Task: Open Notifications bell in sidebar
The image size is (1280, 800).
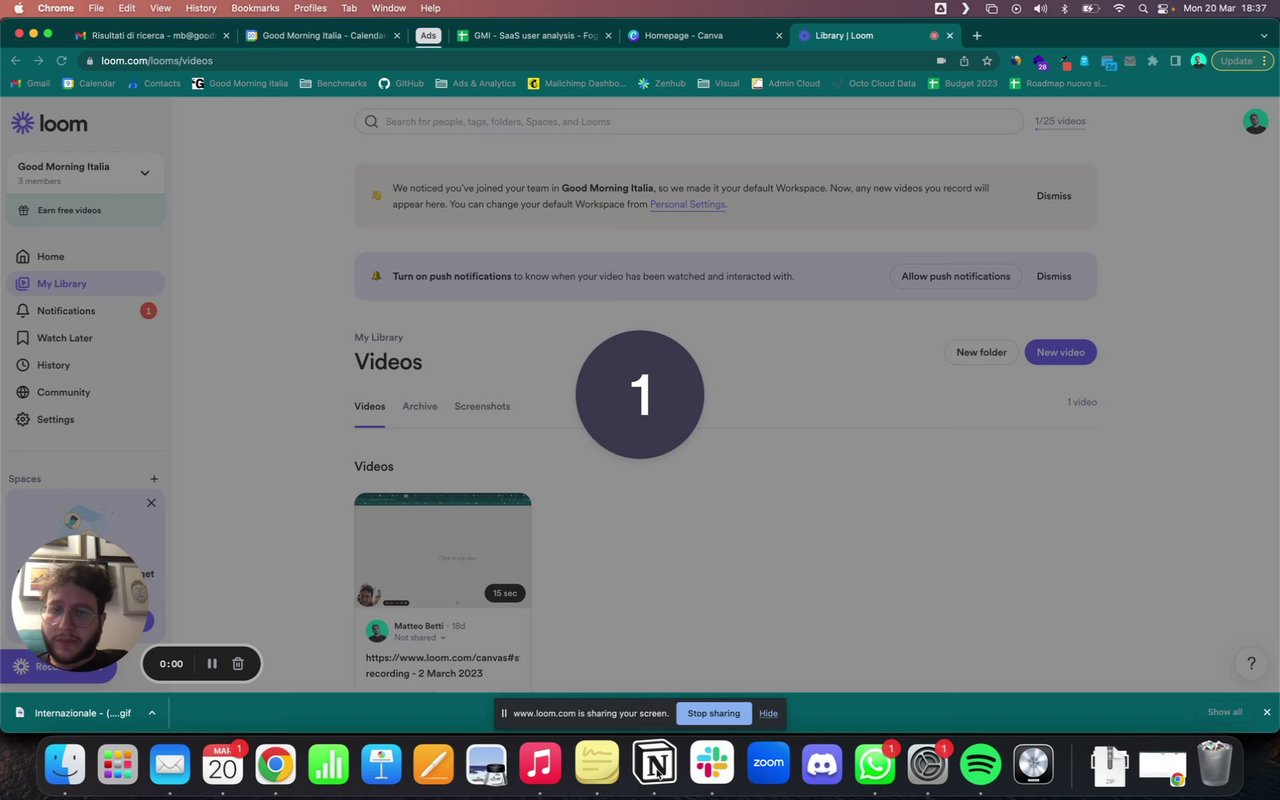Action: click(23, 311)
